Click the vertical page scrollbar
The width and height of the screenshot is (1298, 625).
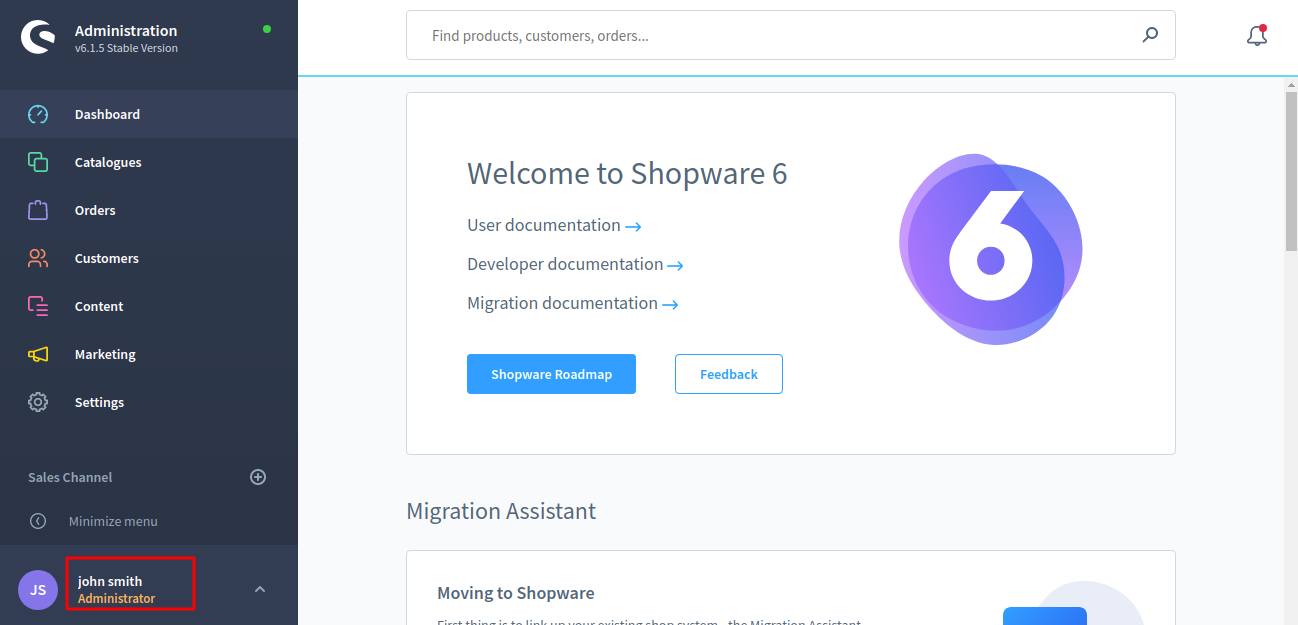click(x=1291, y=170)
